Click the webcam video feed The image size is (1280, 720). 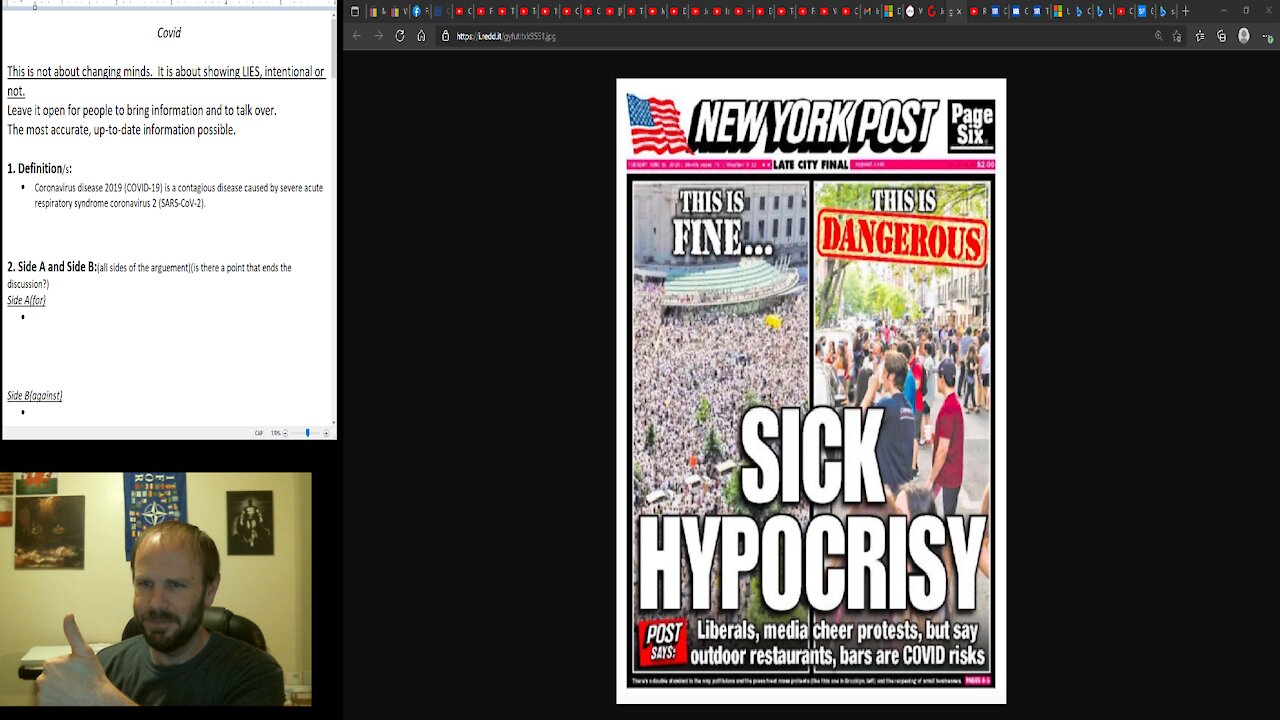(156, 589)
